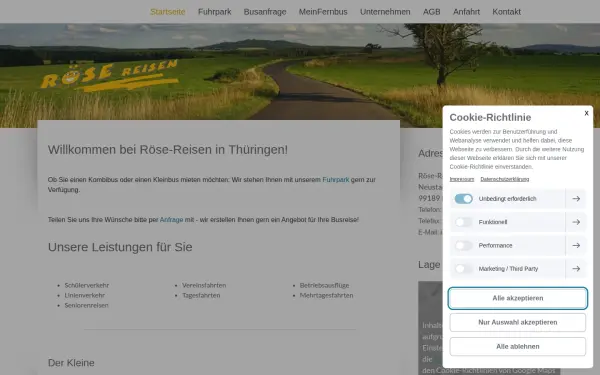Click the Willkommen bei Röse-Reisen heading
Image resolution: width=600 pixels, height=375 pixels.
pos(168,150)
